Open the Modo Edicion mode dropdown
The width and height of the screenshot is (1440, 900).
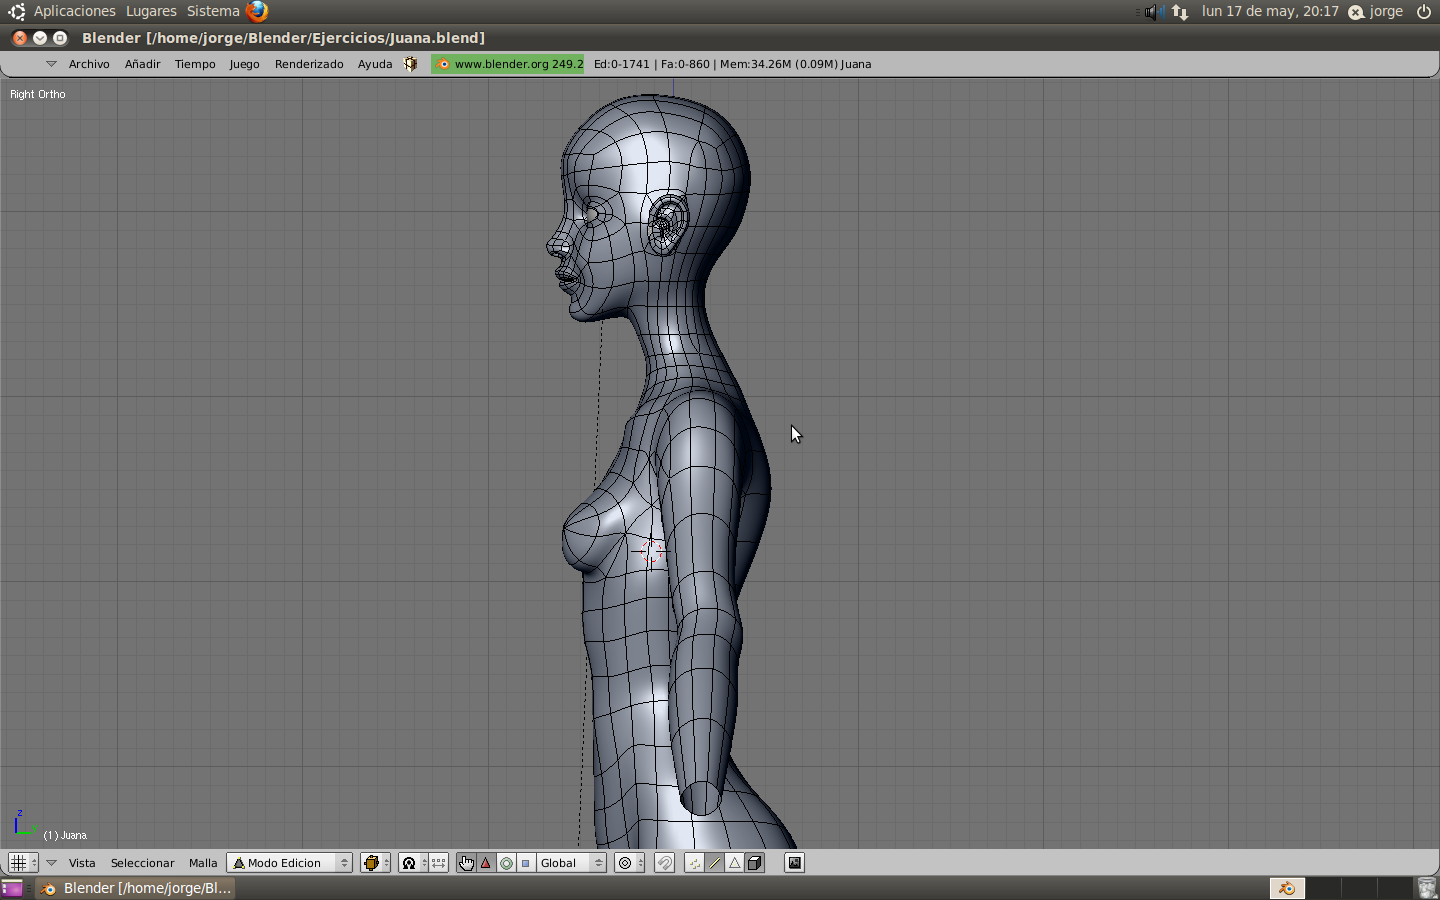click(x=289, y=863)
